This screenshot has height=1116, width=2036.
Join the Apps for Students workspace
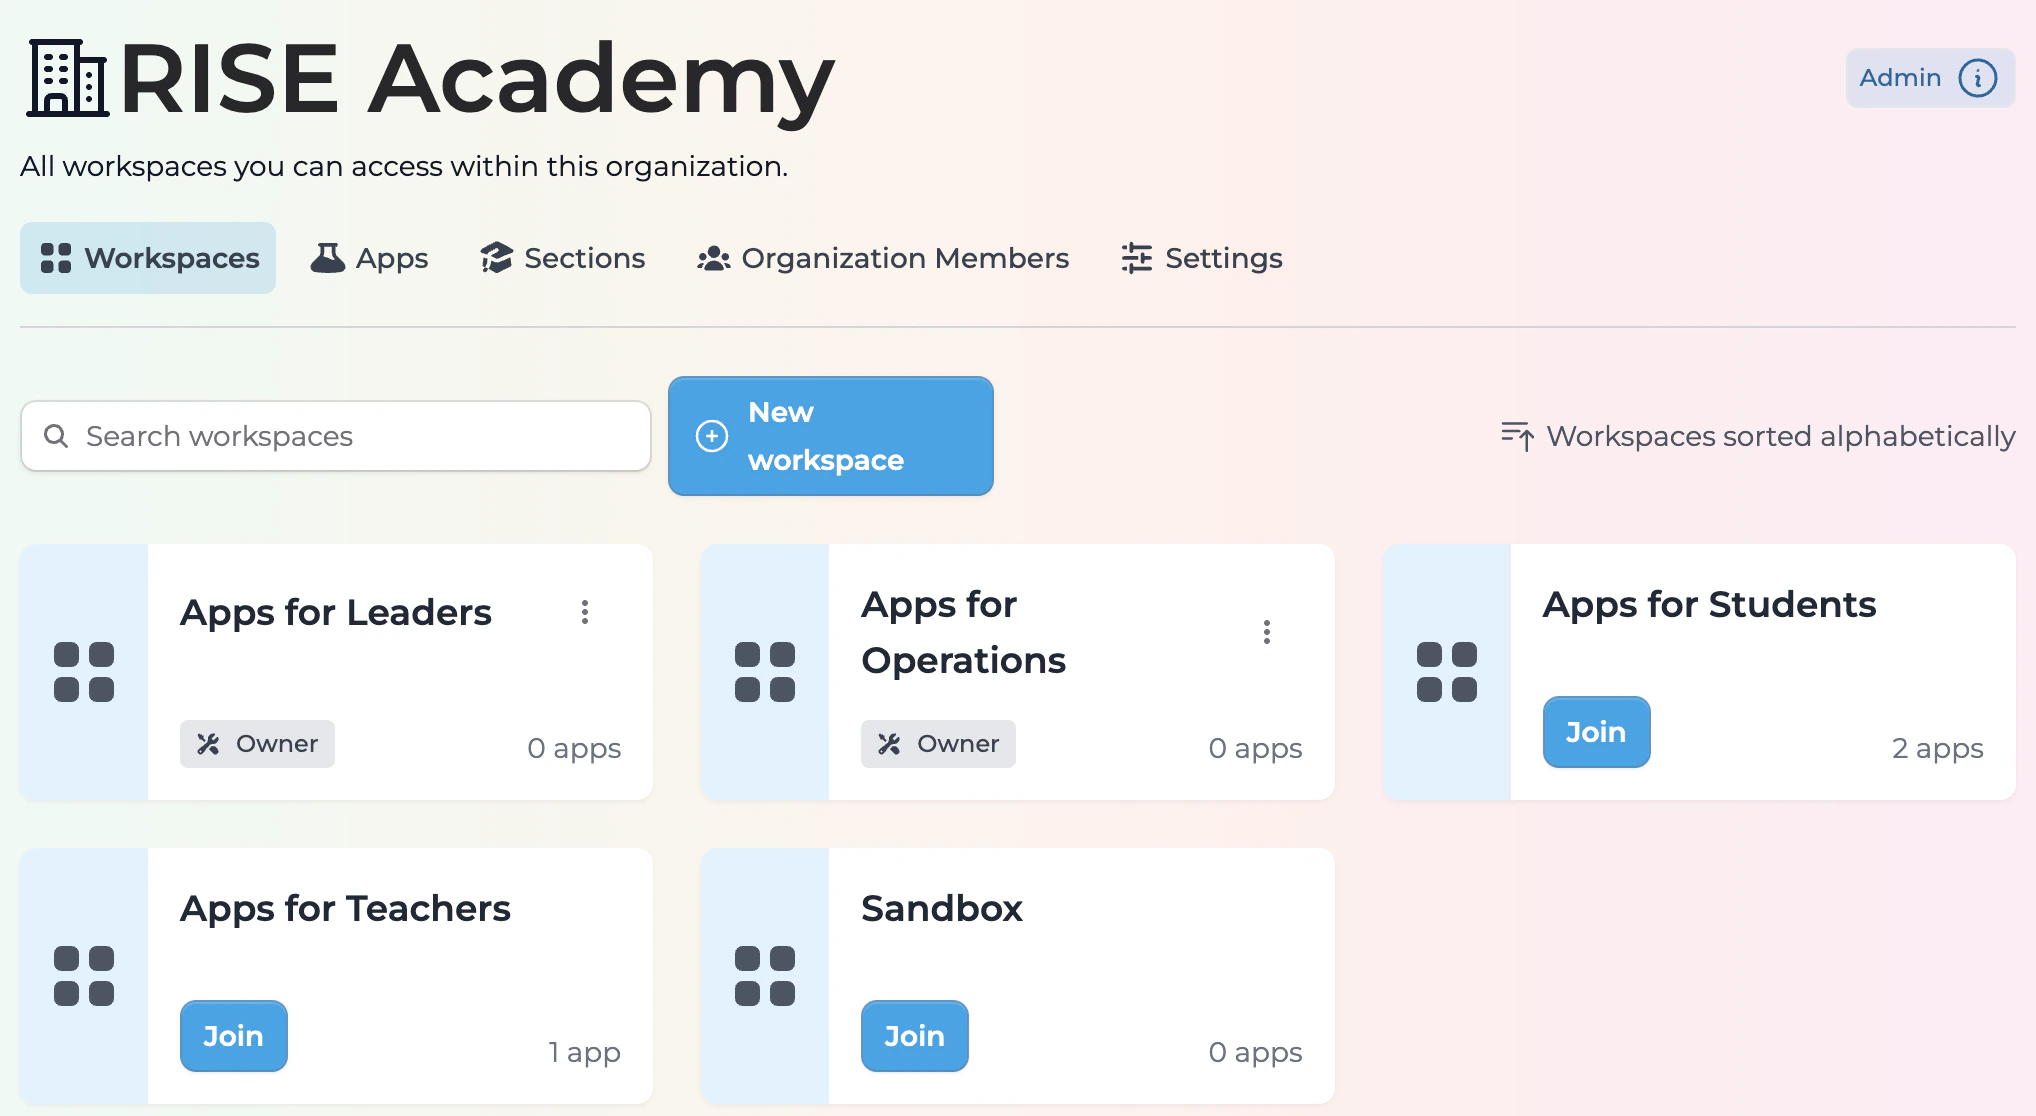(x=1596, y=732)
